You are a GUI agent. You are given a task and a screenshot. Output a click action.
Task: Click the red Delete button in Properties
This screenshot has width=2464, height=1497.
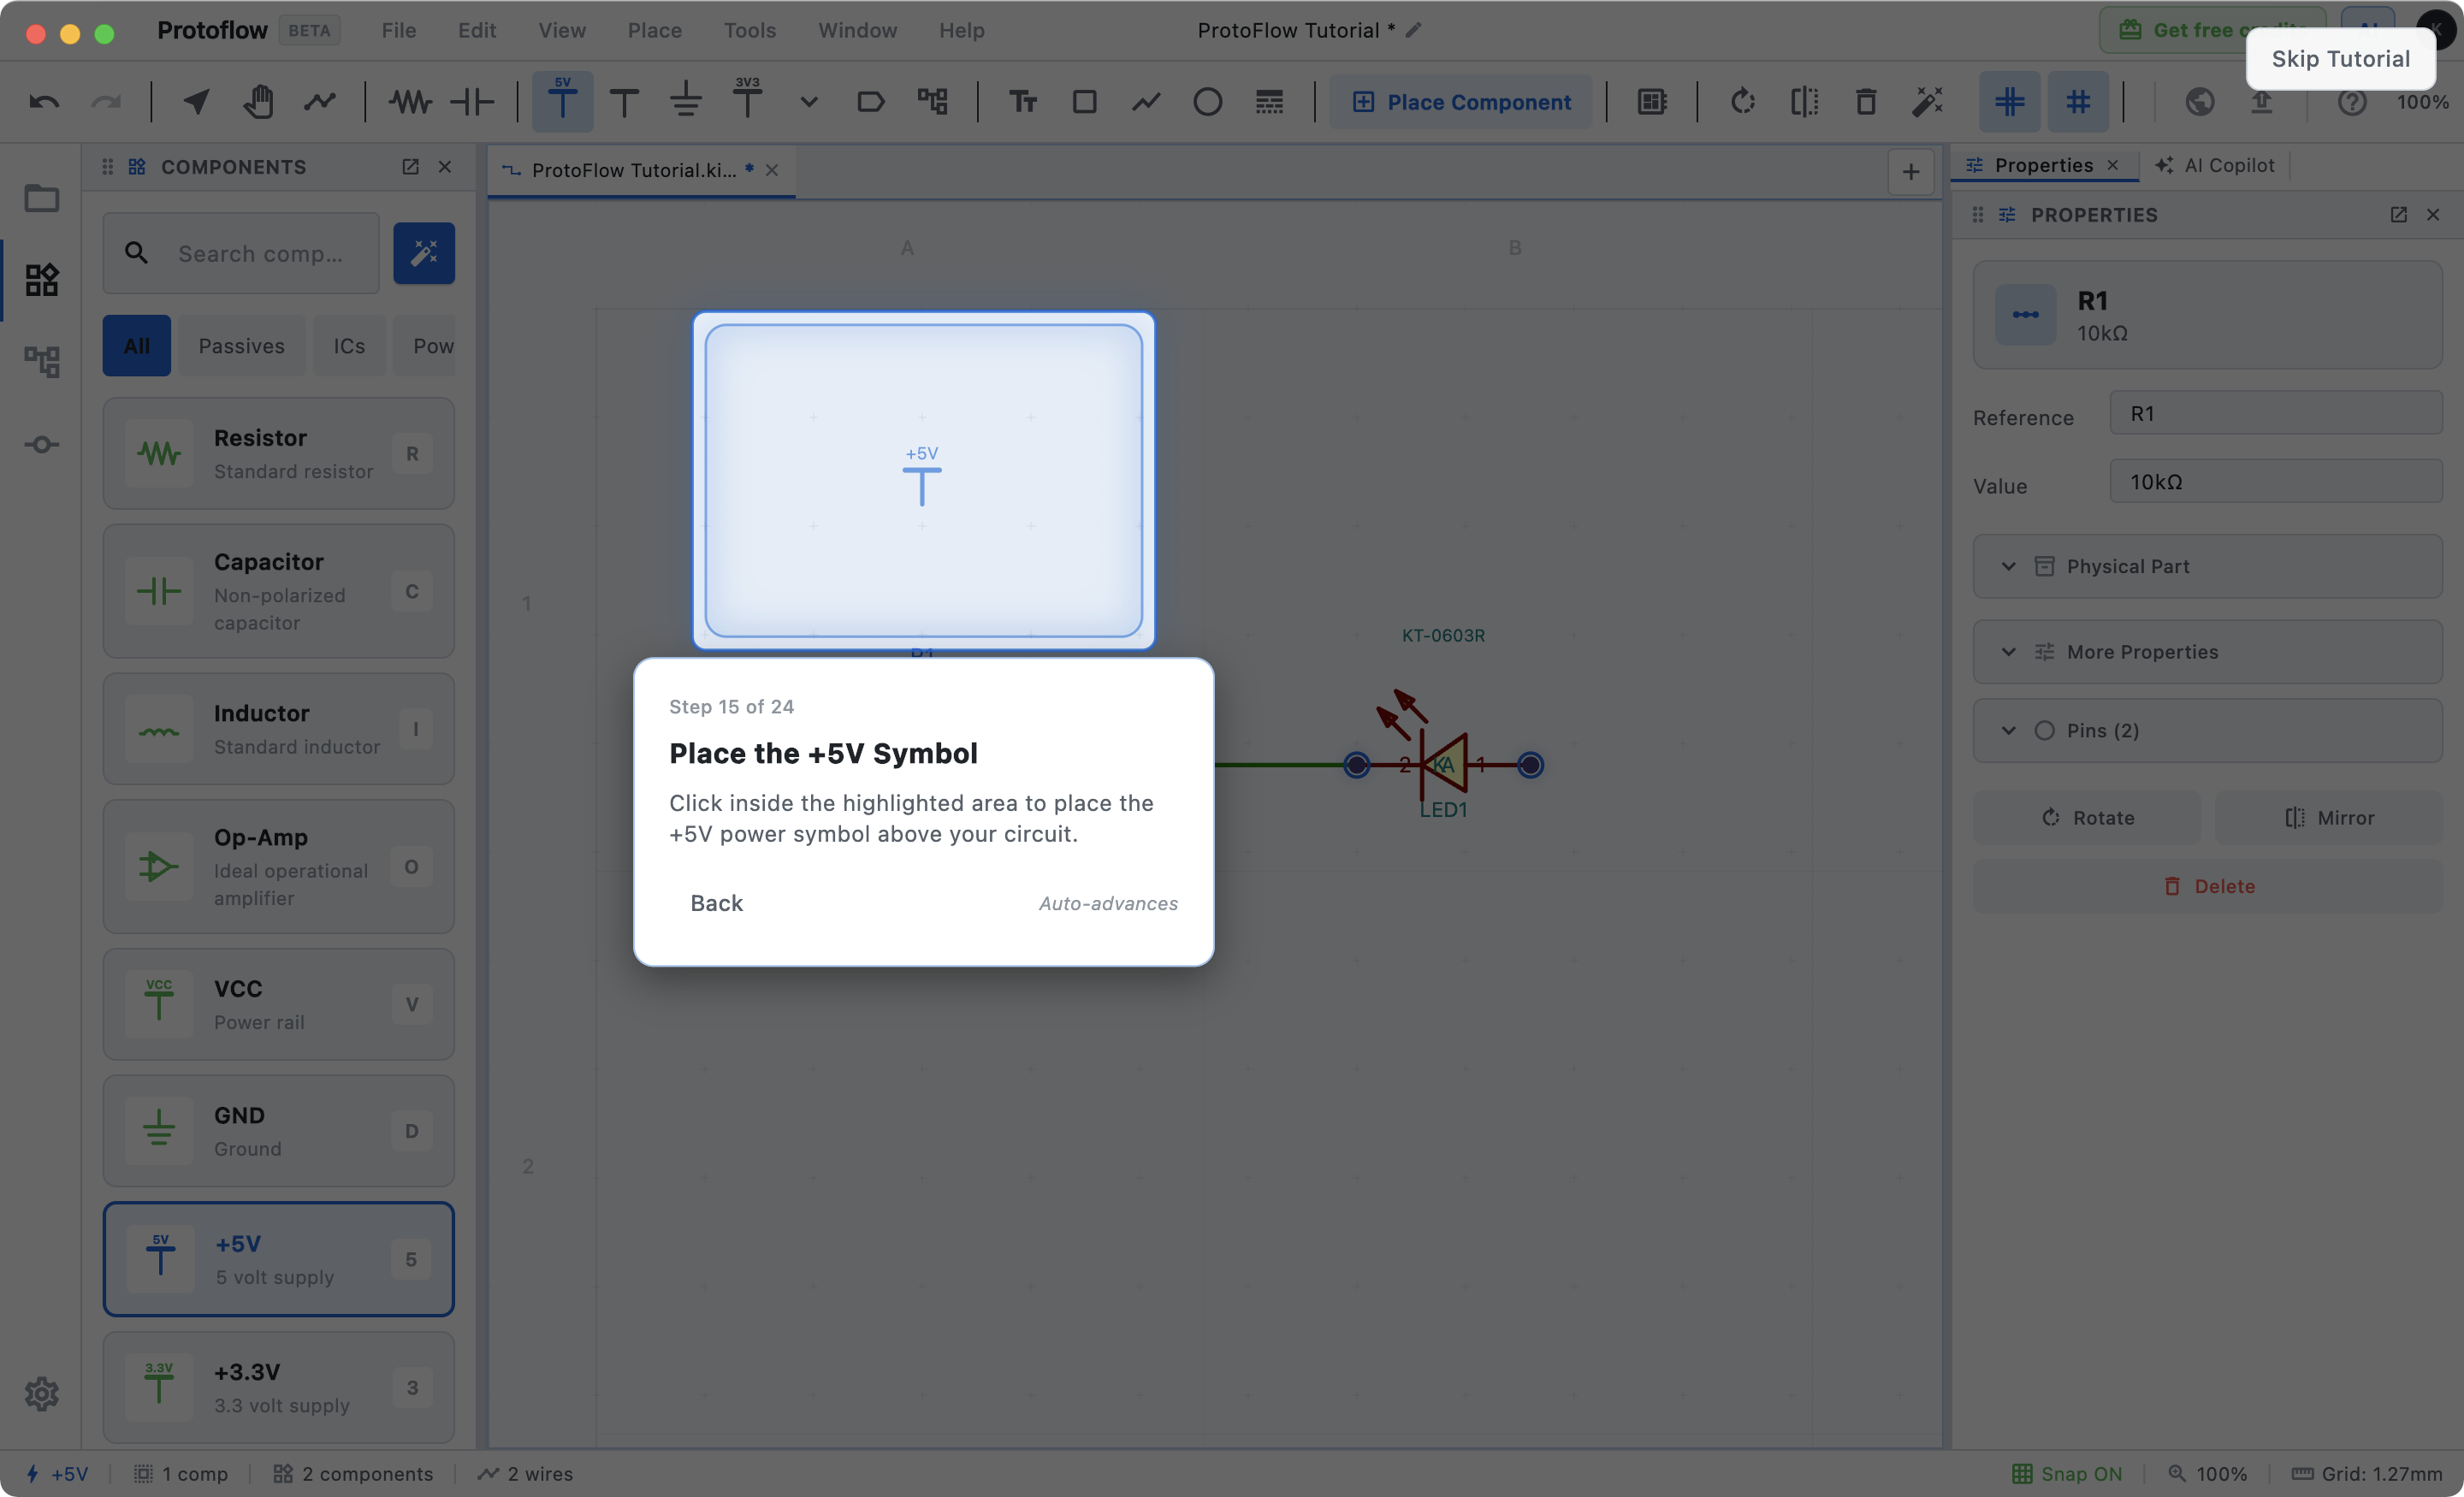click(2207, 886)
